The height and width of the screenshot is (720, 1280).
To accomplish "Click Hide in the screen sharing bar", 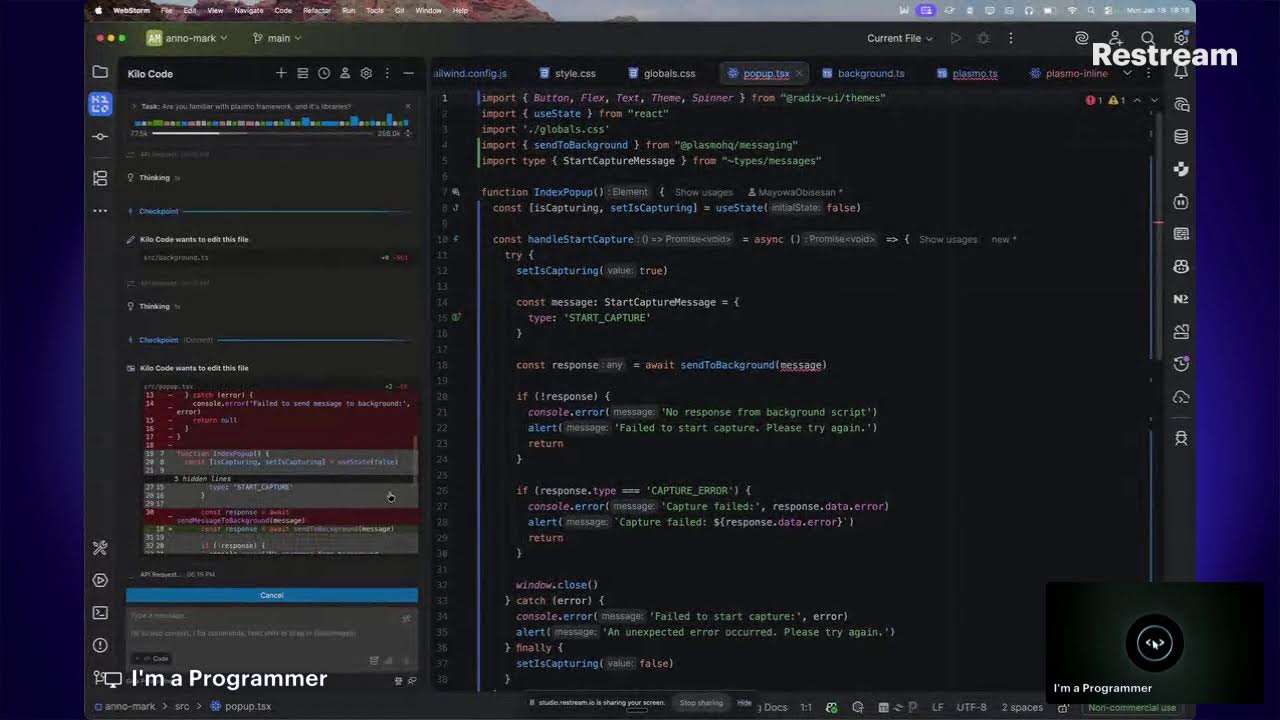I will point(744,703).
